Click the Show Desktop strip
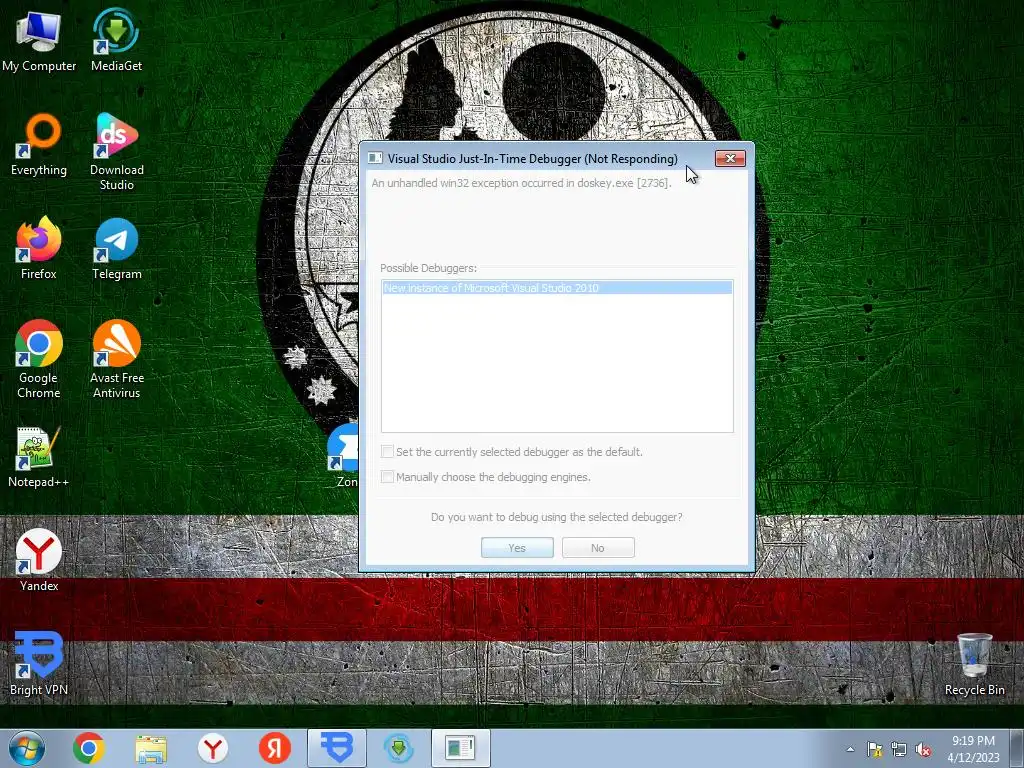 [1017, 748]
